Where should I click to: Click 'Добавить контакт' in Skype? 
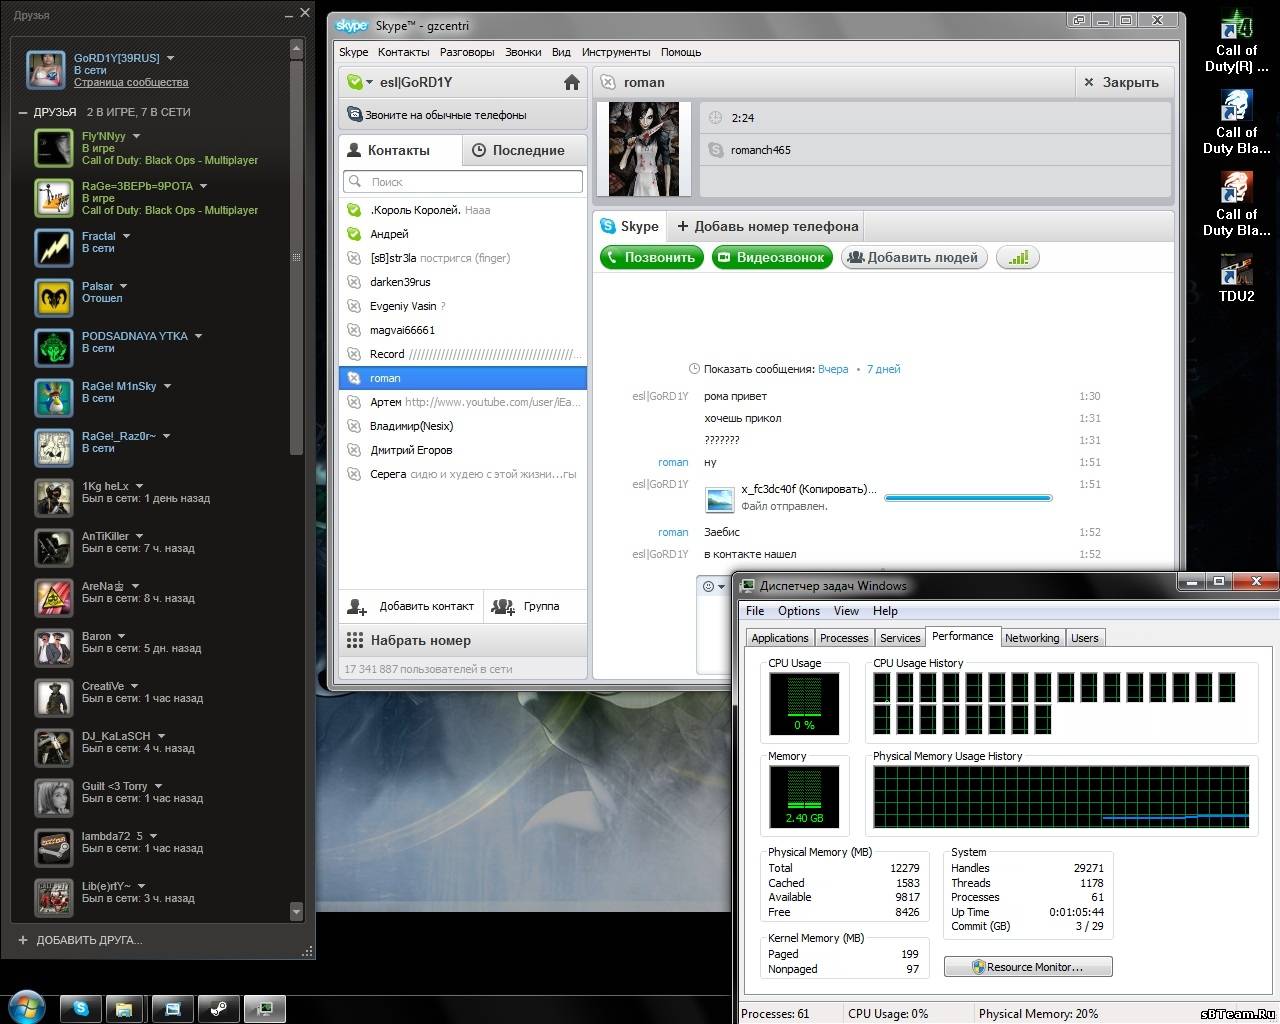(411, 606)
